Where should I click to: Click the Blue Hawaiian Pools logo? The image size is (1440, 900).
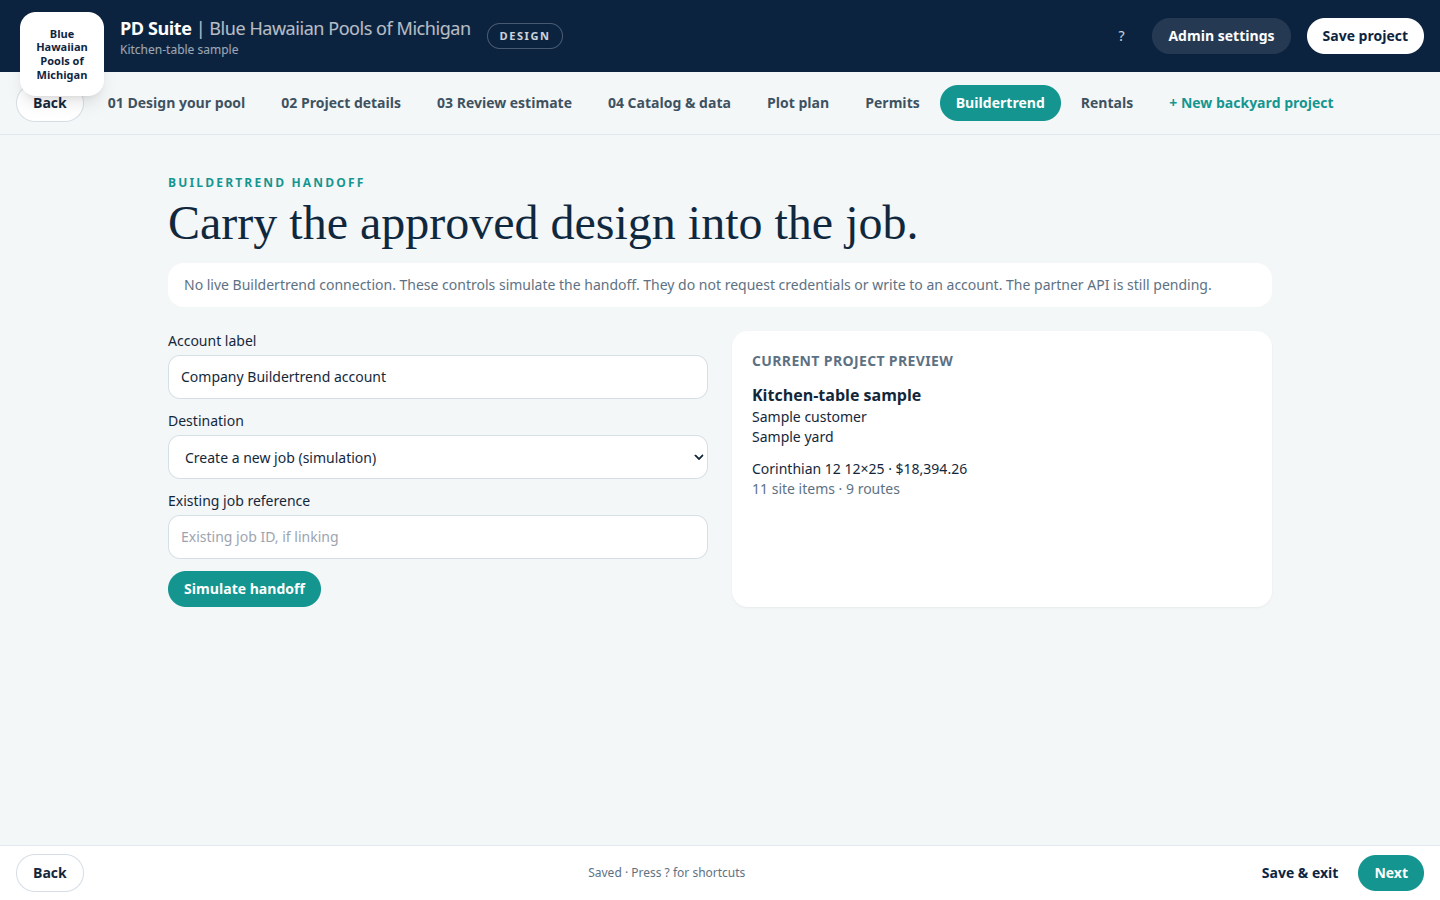(62, 54)
